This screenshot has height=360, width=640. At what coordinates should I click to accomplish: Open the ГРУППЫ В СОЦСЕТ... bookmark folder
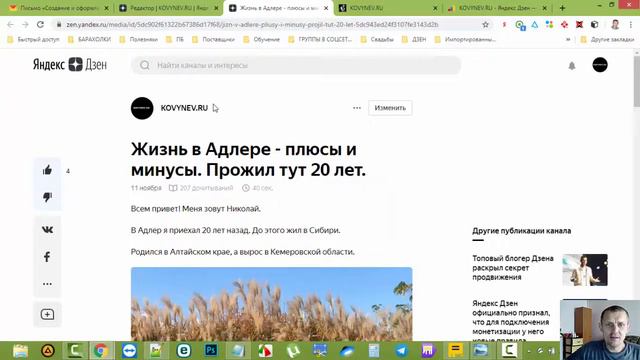point(320,40)
